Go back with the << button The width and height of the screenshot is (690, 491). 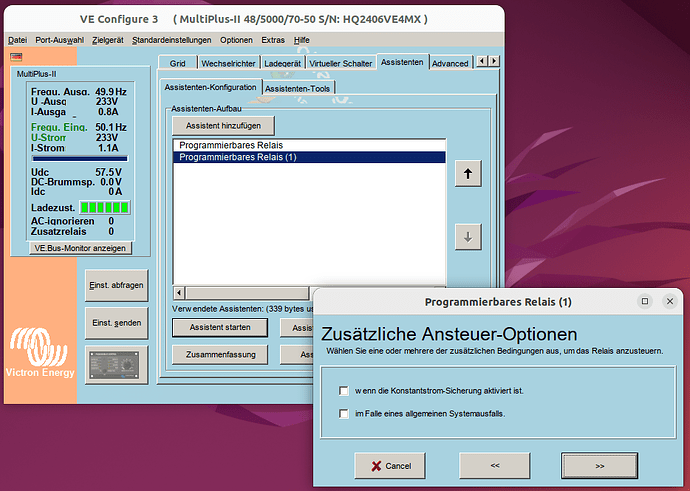[495, 465]
